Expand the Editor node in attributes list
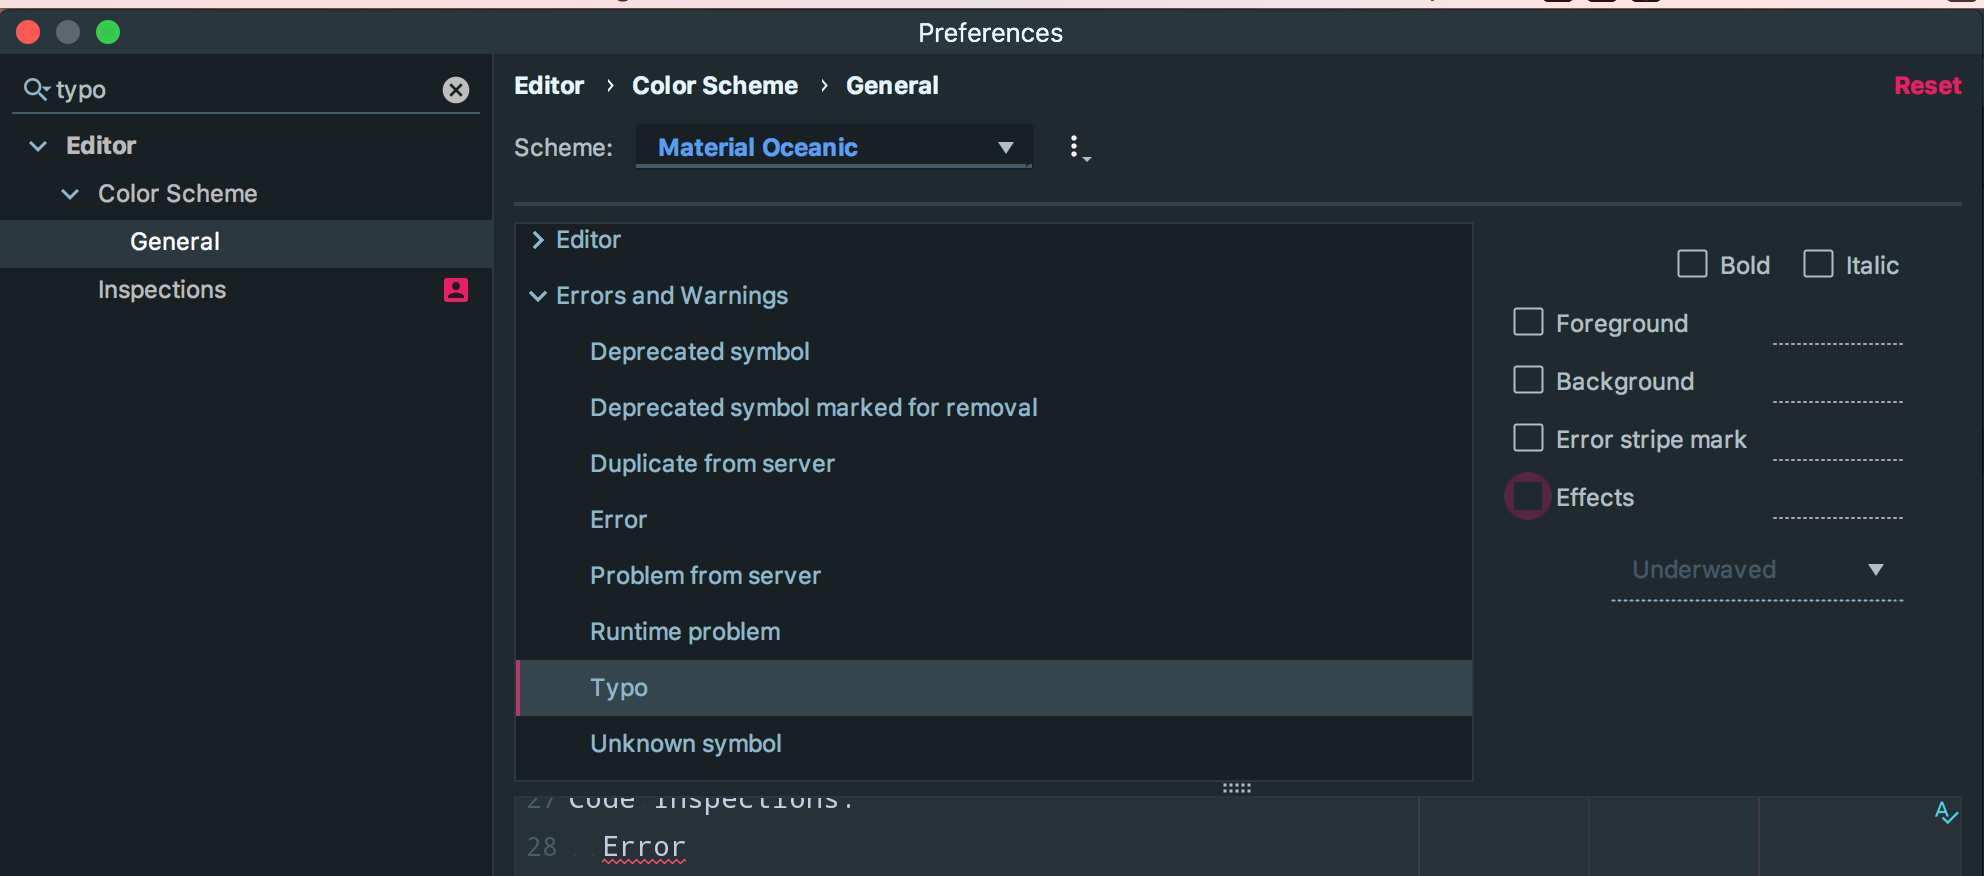 [x=538, y=240]
